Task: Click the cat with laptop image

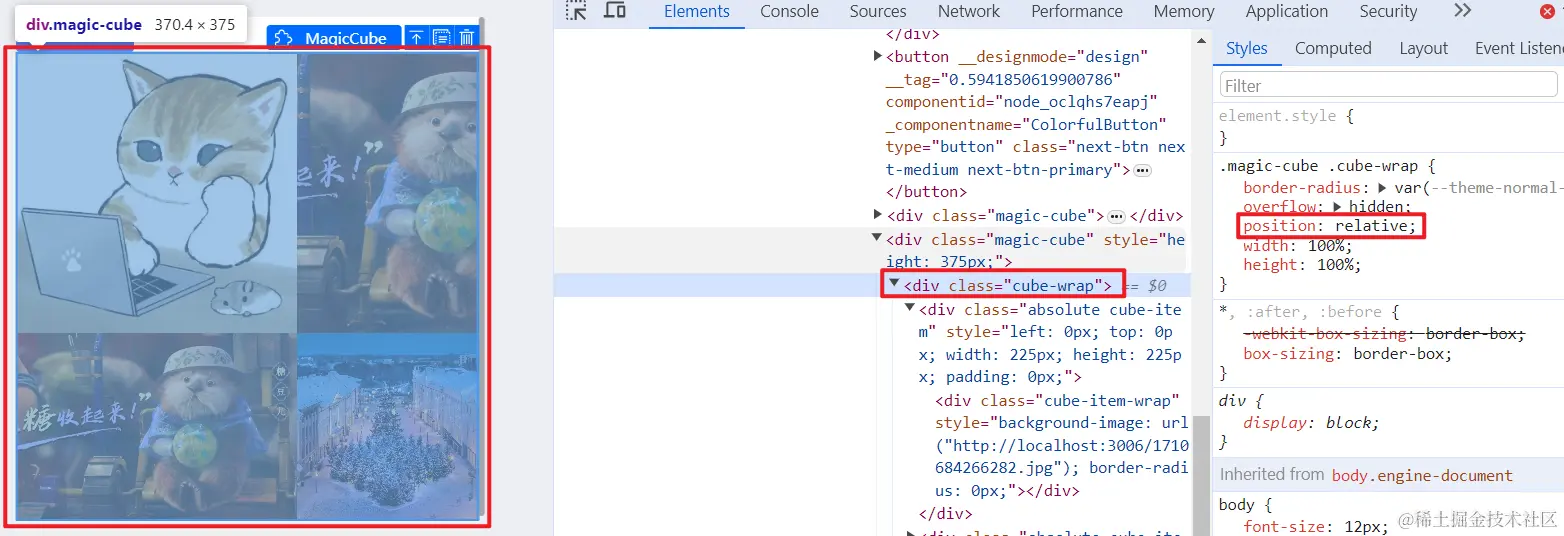Action: coord(157,192)
